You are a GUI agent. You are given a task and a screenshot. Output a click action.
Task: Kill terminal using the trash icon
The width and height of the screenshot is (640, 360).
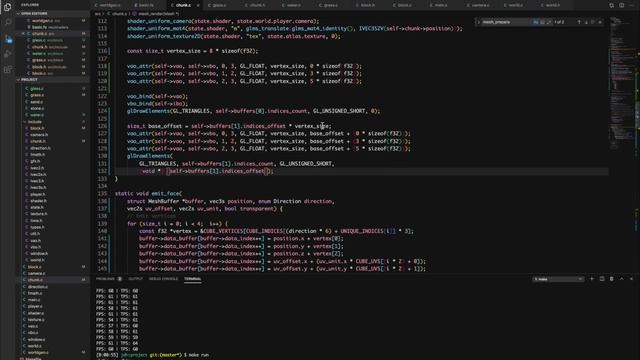click(x=611, y=279)
